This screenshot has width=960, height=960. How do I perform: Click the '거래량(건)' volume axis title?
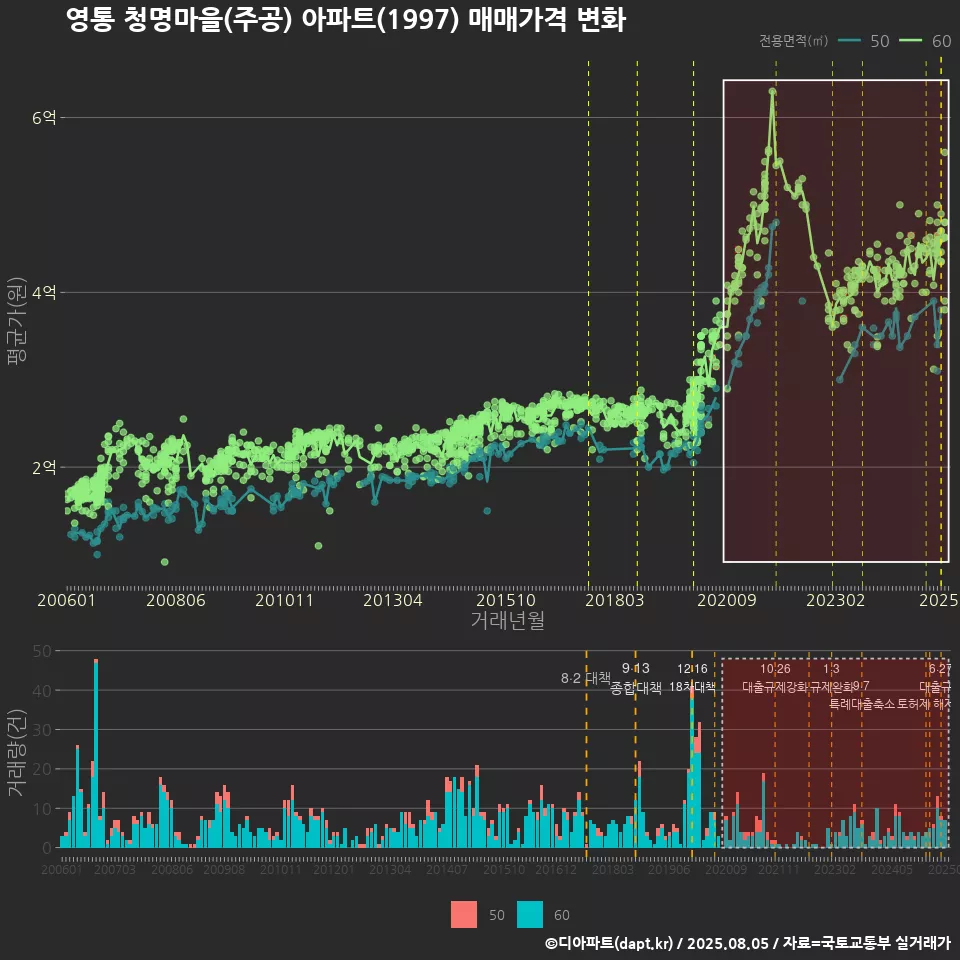pos(17,752)
